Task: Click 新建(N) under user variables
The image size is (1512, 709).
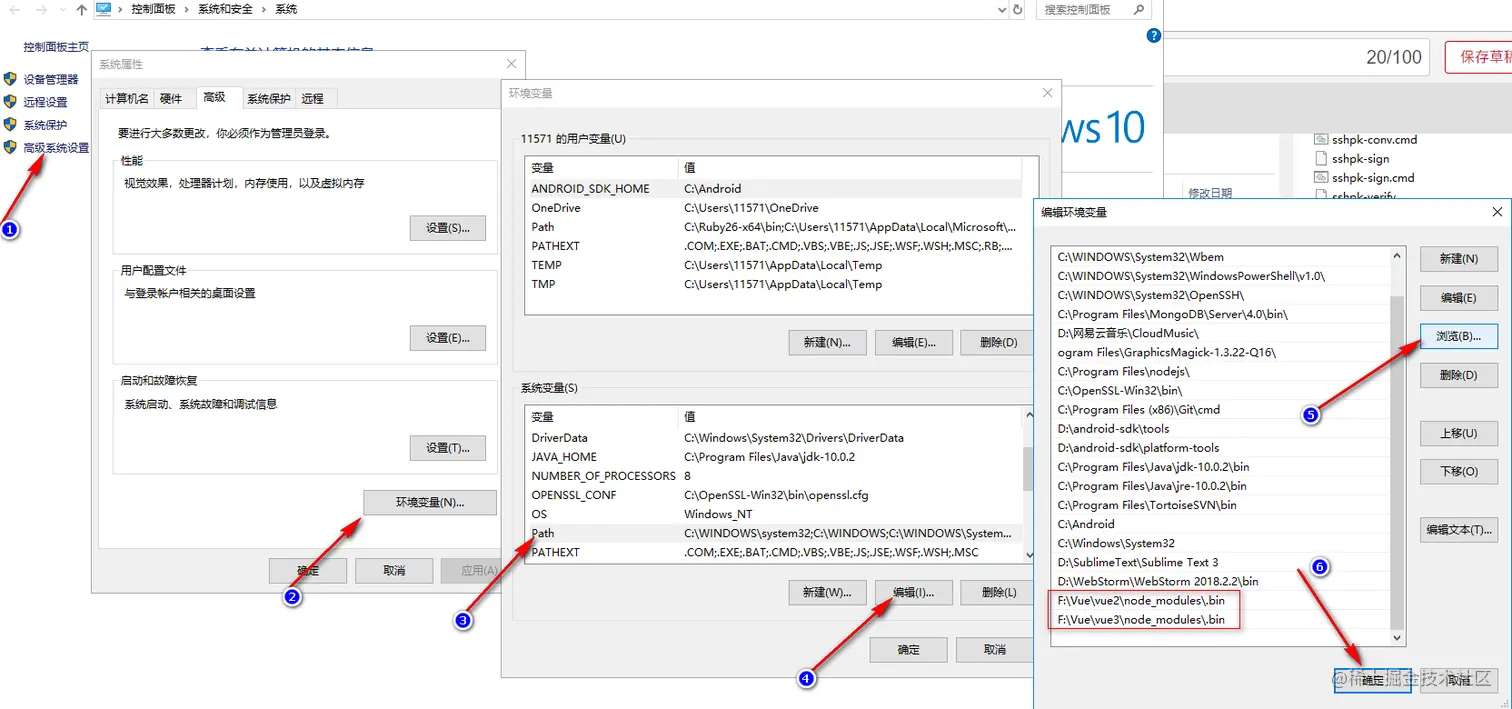Action: (x=826, y=342)
